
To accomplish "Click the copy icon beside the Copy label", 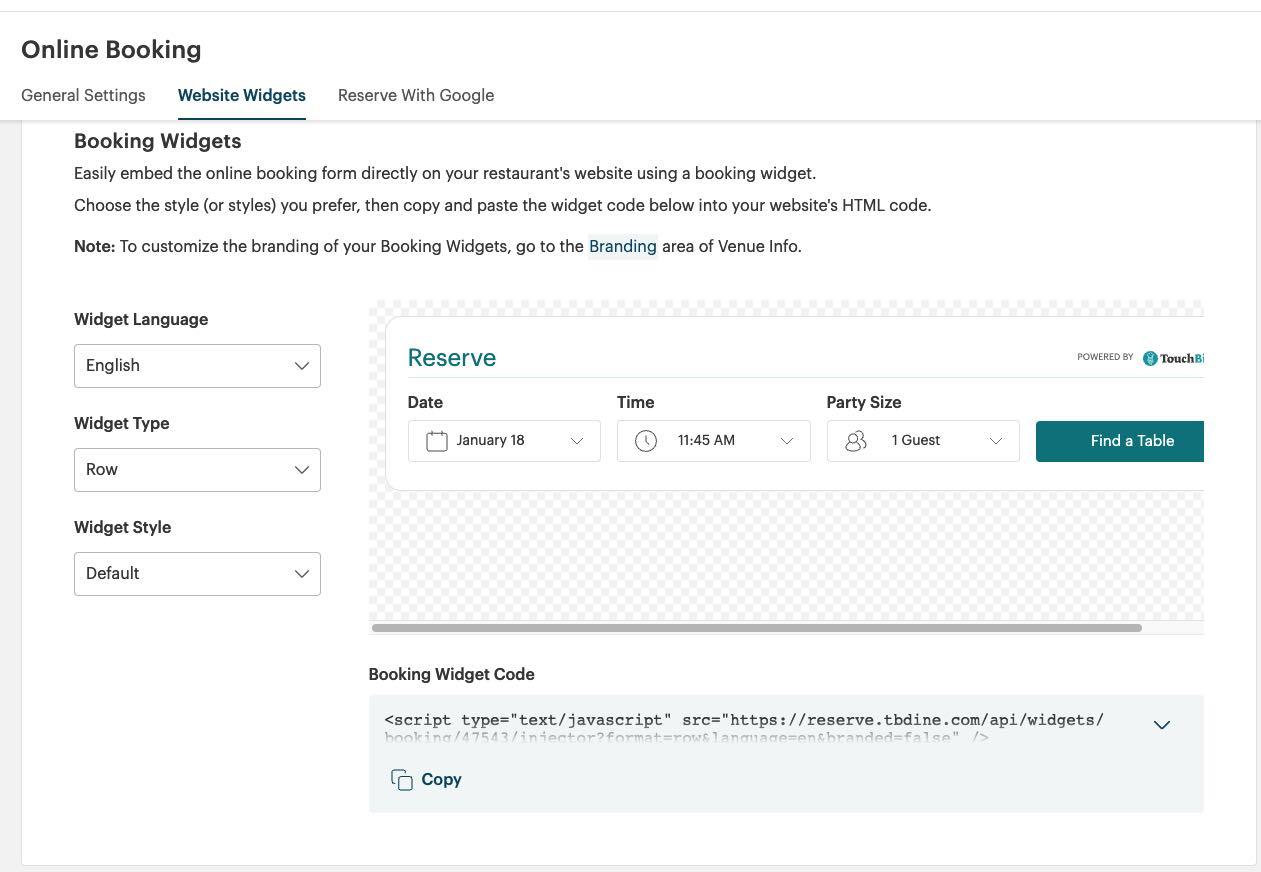I will coord(401,780).
